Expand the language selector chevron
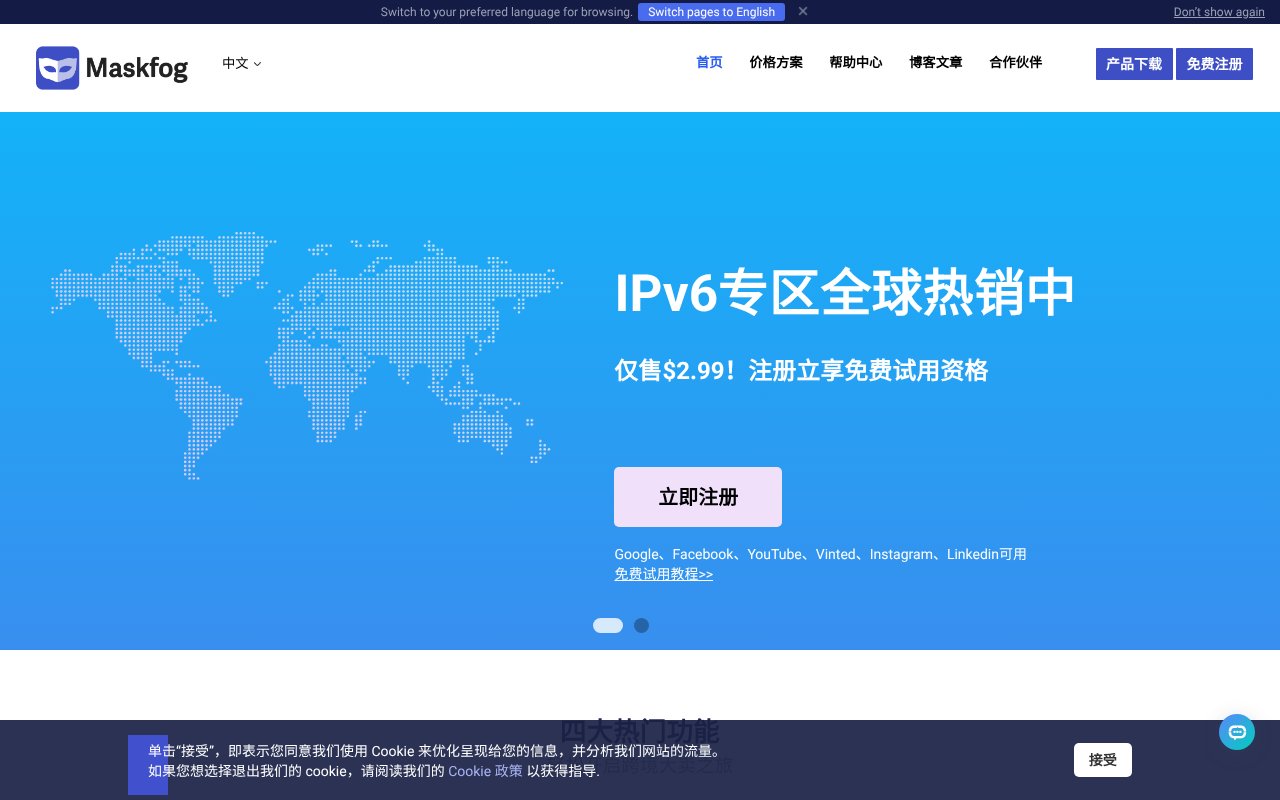 point(257,64)
